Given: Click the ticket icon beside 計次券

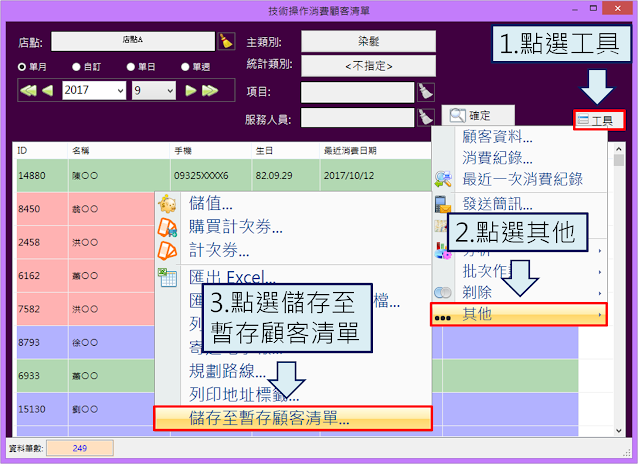Looking at the screenshot, I should 167,251.
